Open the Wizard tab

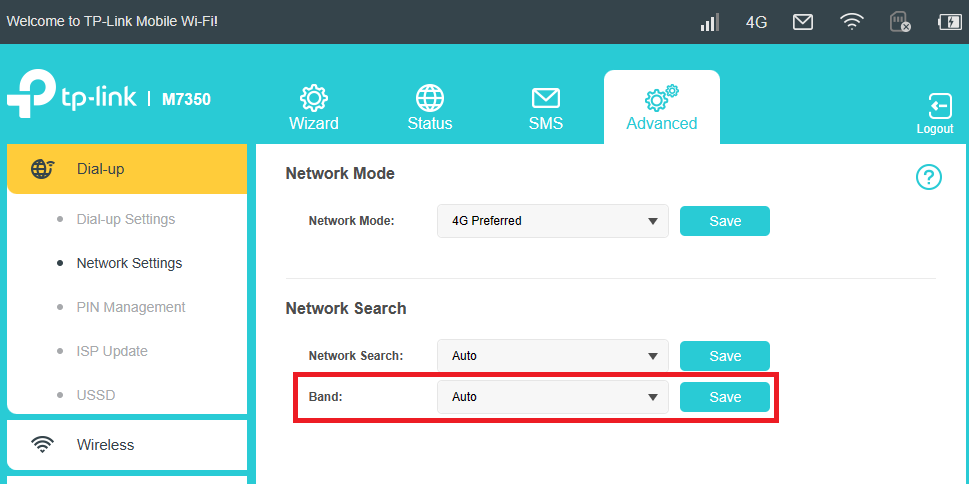(314, 107)
